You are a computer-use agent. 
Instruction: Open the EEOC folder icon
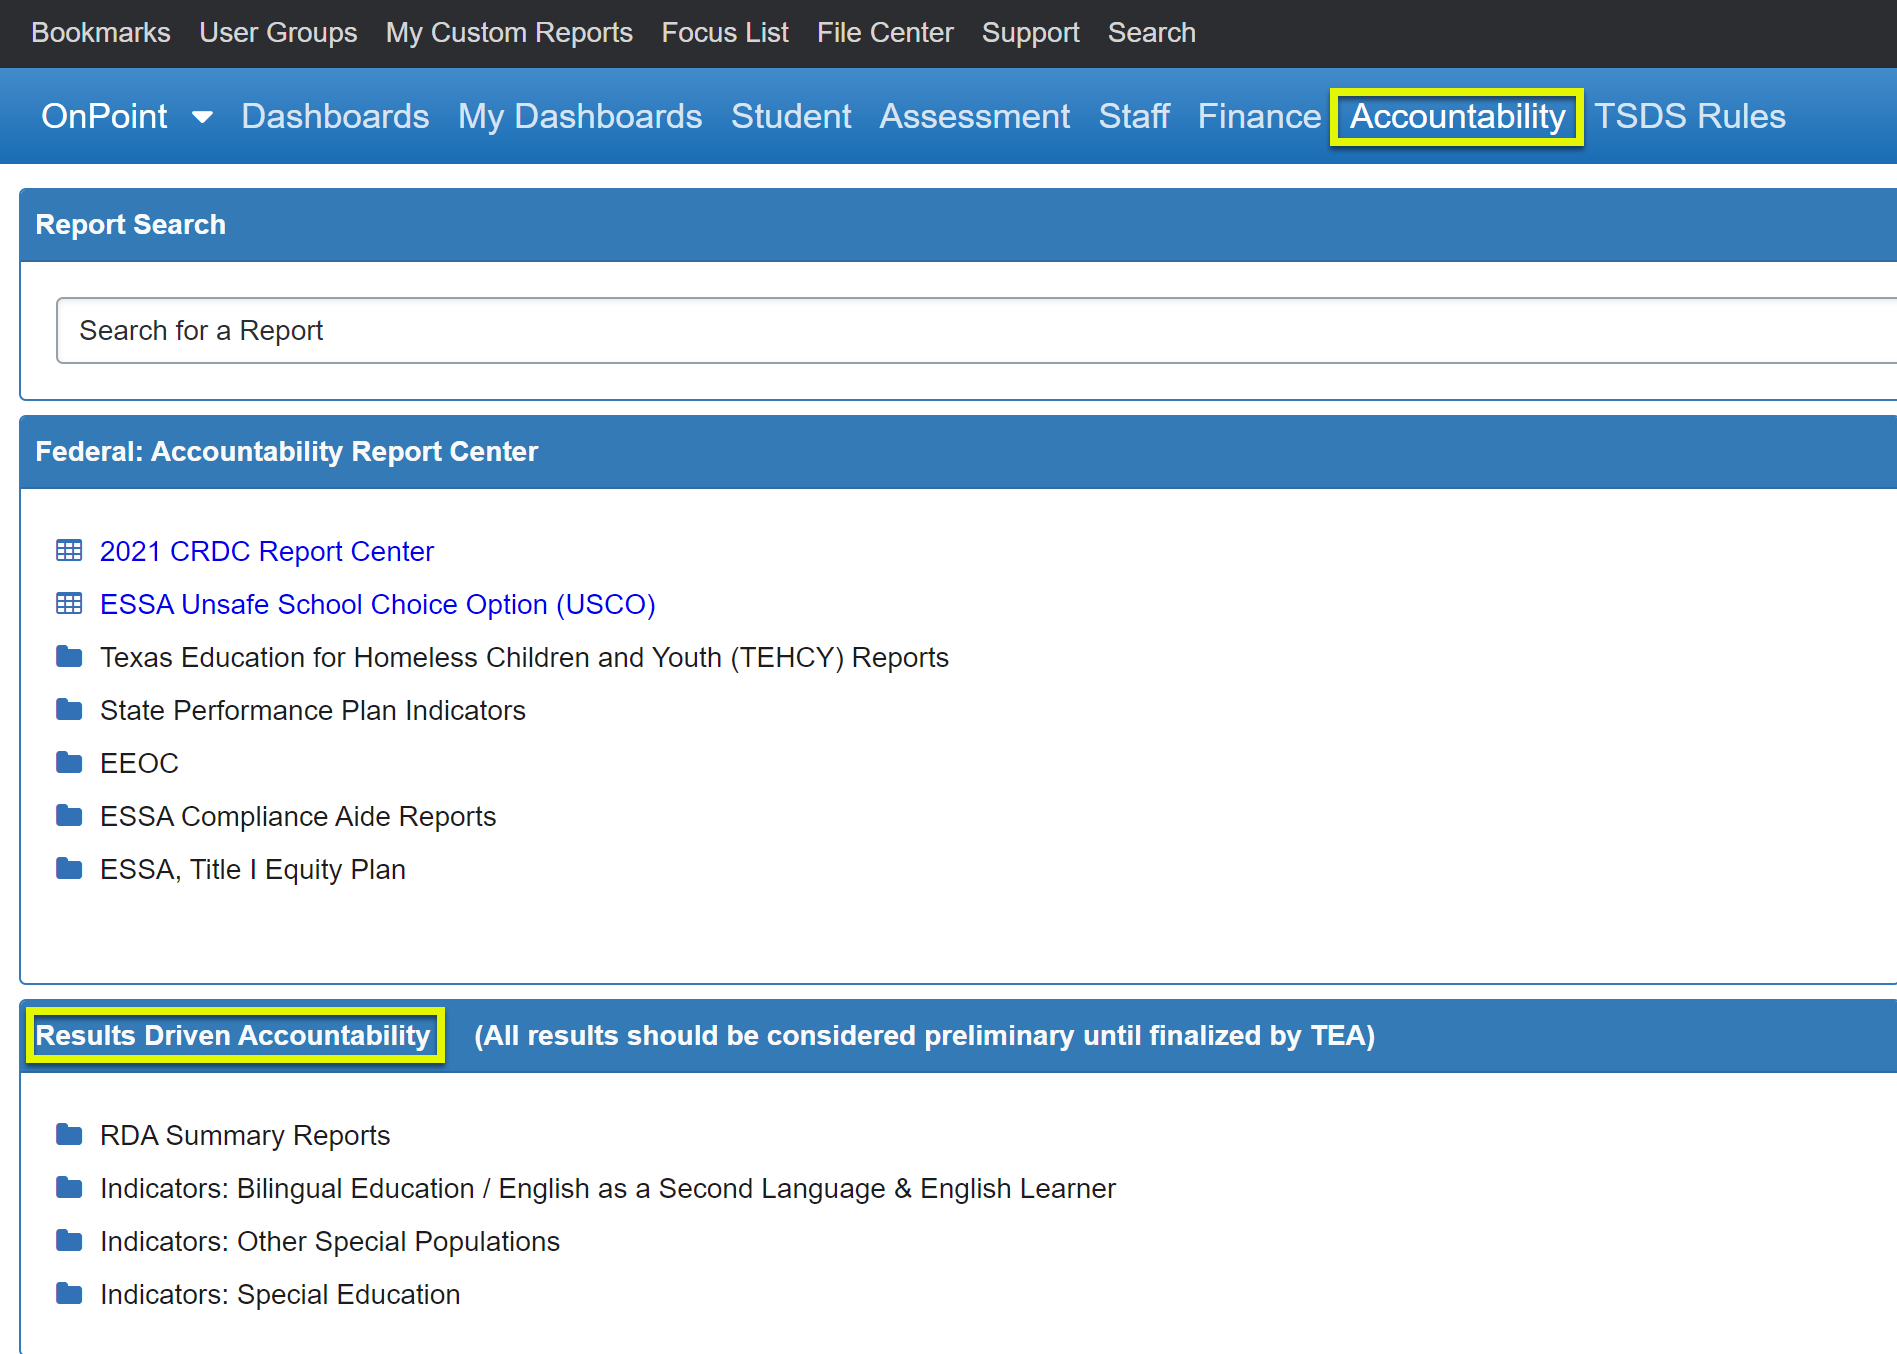click(x=68, y=762)
